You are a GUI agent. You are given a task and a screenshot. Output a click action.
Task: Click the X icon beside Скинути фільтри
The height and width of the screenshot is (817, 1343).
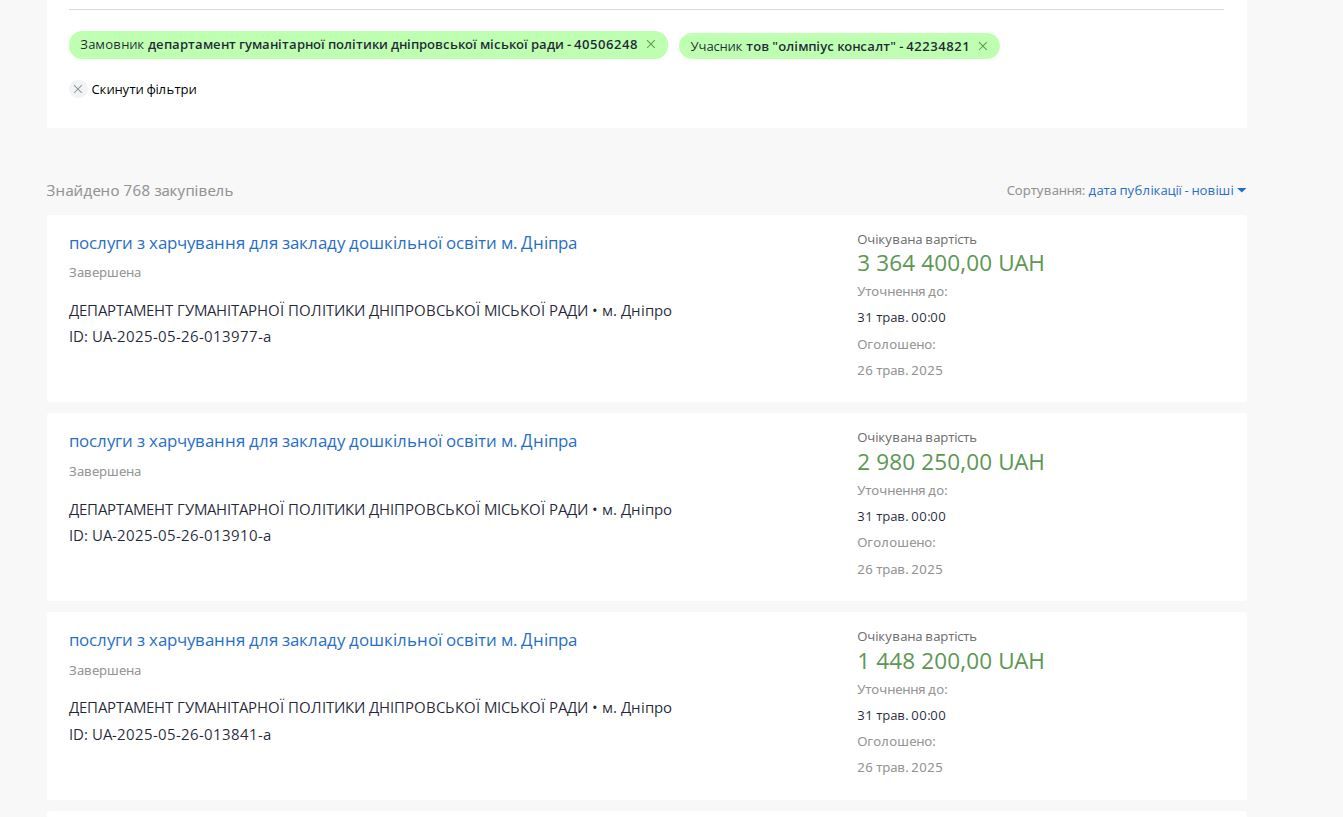[x=78, y=89]
